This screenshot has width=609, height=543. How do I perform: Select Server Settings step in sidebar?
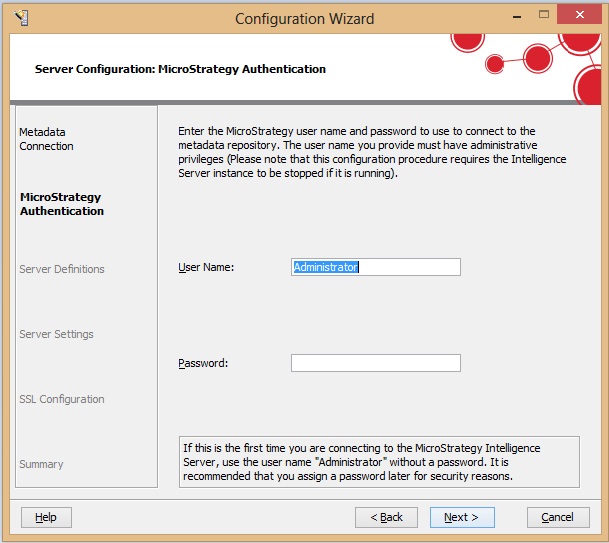coord(57,334)
